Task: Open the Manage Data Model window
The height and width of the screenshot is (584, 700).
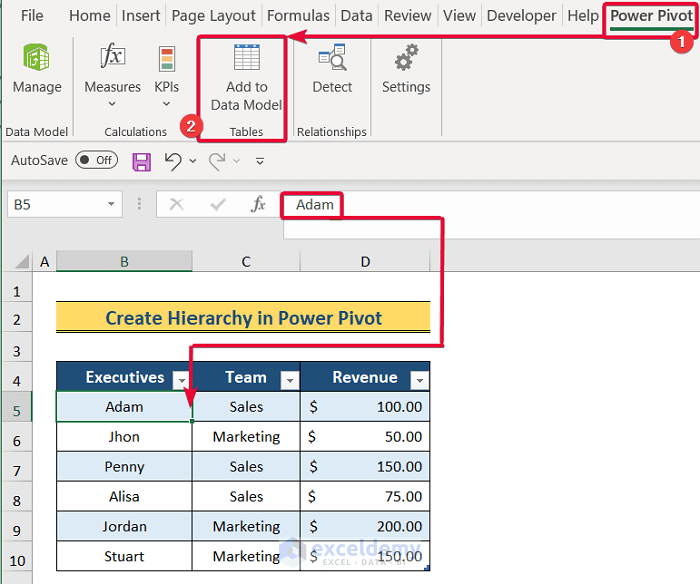Action: click(x=37, y=69)
